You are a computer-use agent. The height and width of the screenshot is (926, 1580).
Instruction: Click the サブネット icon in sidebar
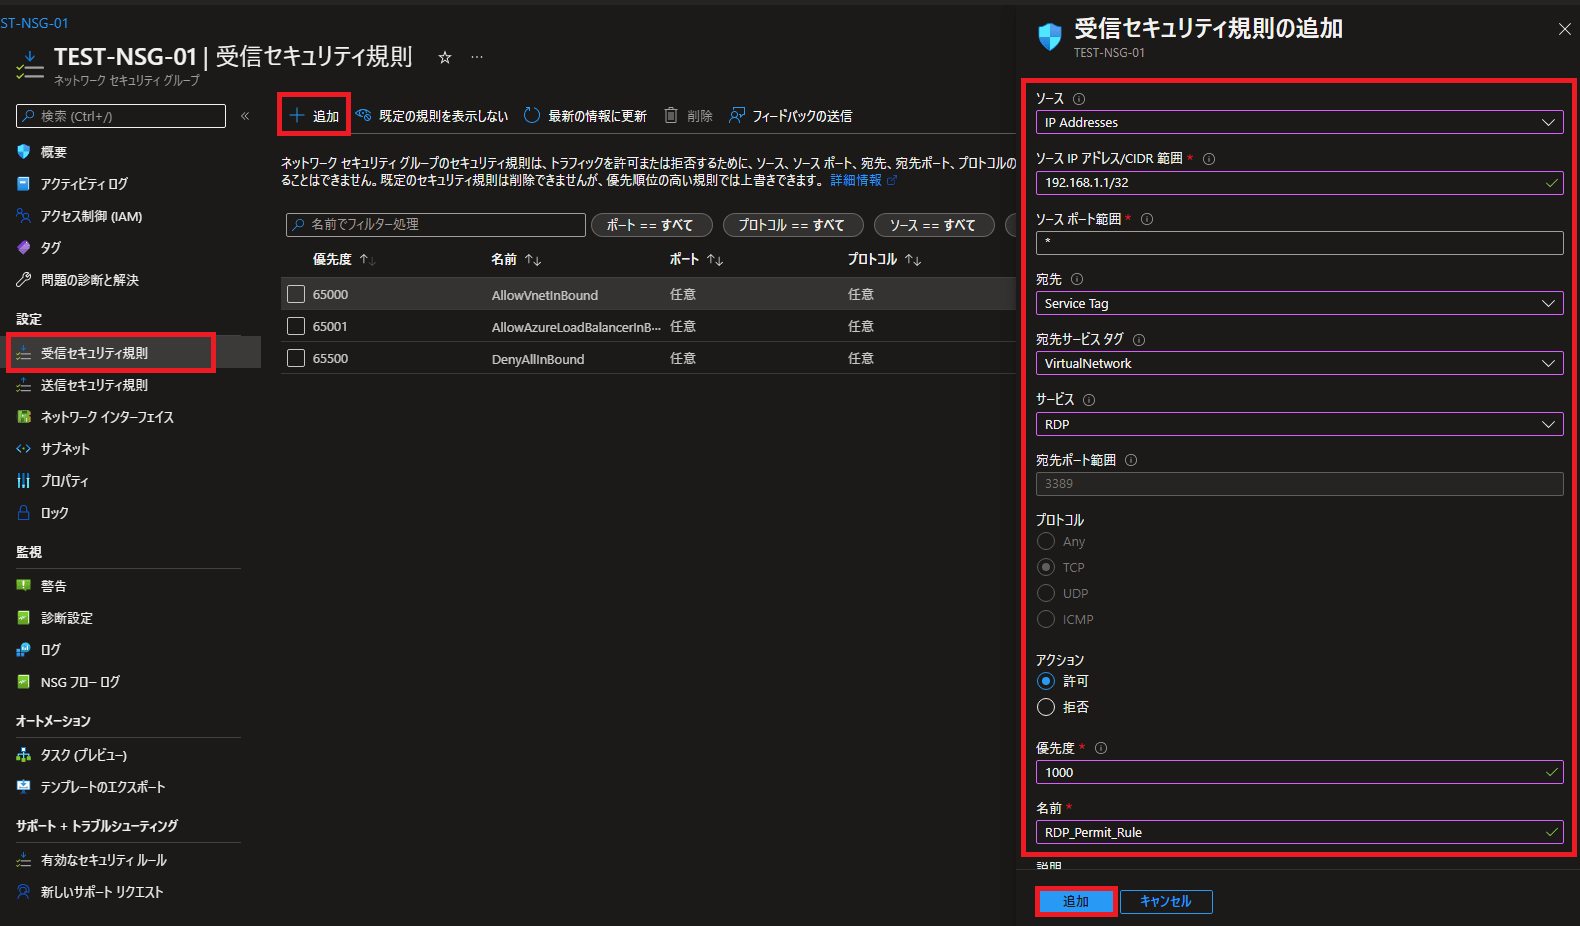click(x=24, y=449)
